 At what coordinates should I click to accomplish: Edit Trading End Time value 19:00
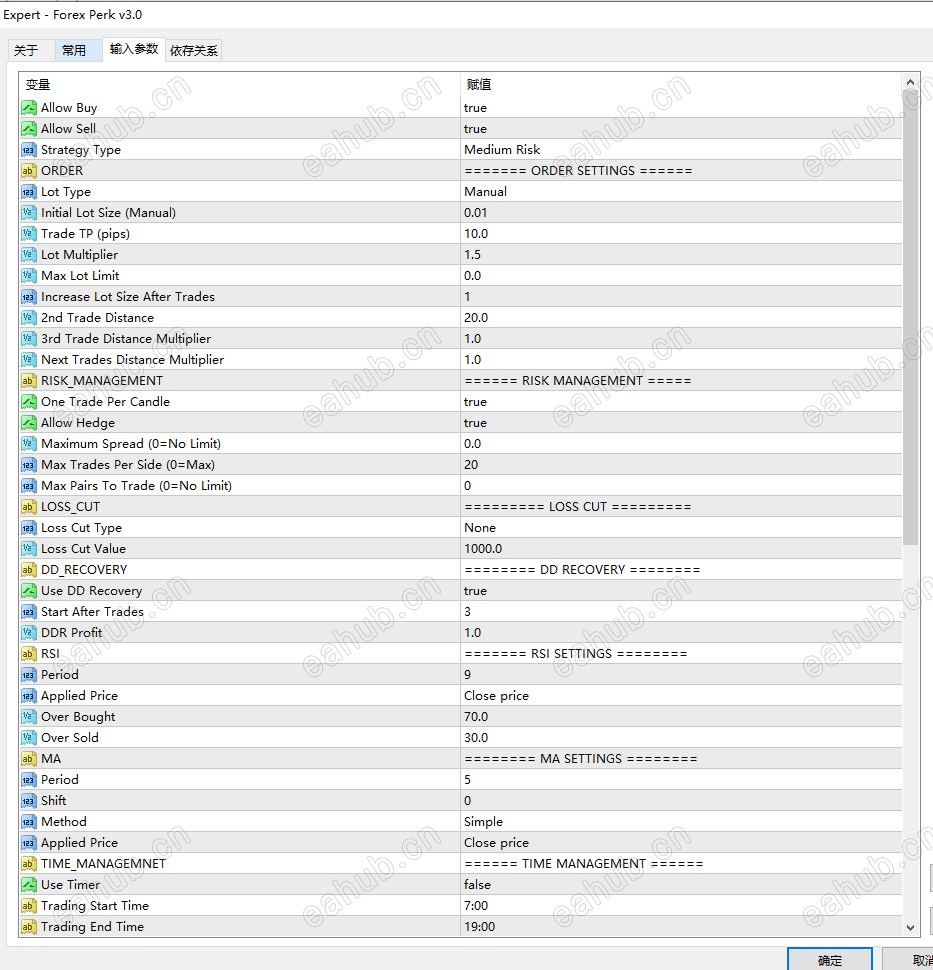point(681,927)
